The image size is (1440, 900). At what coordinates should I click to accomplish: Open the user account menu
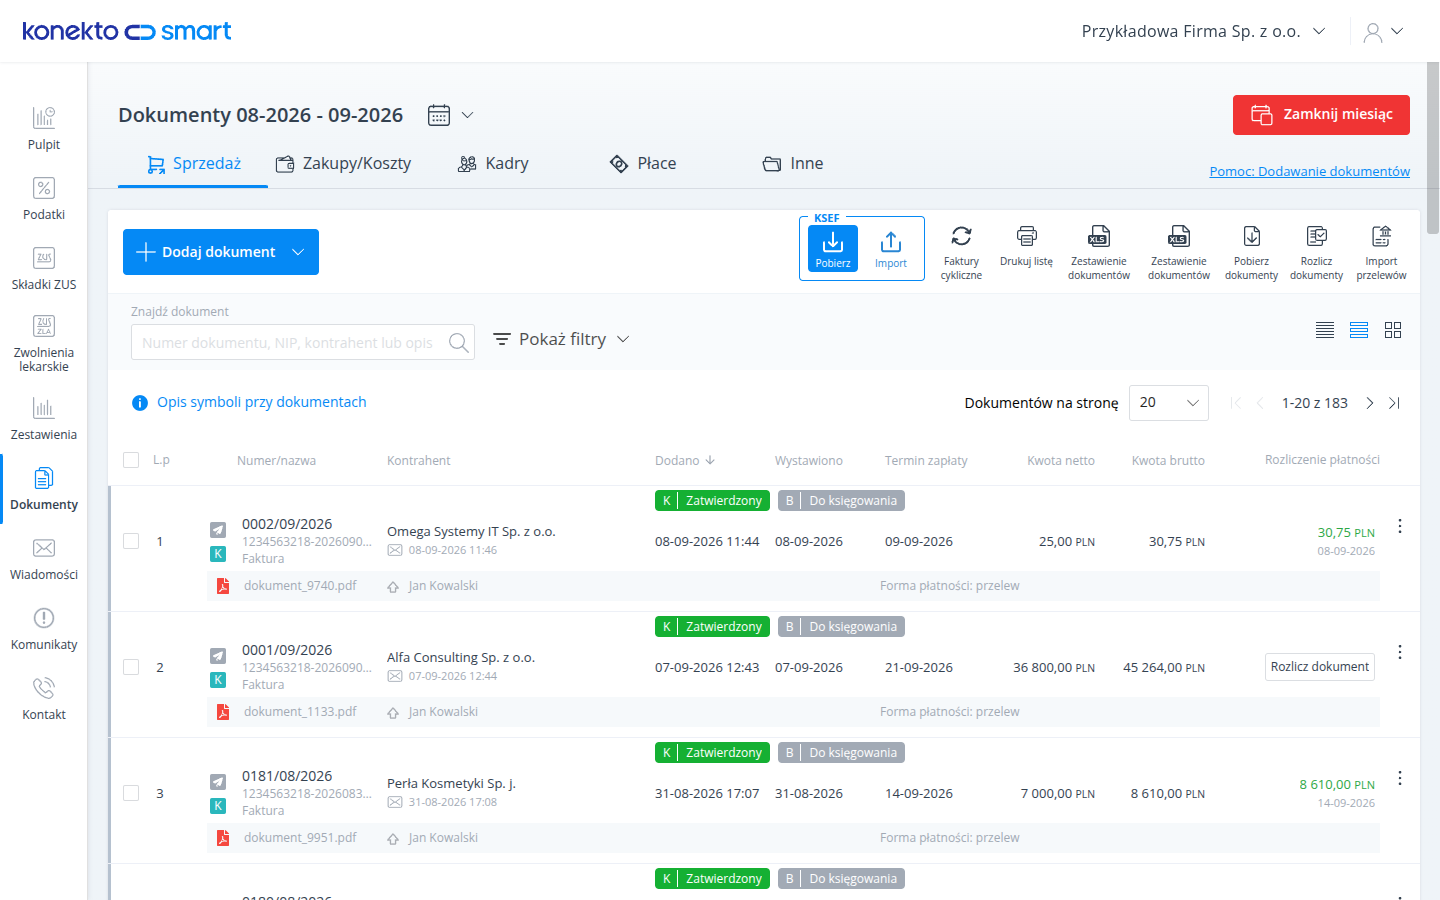click(1384, 32)
